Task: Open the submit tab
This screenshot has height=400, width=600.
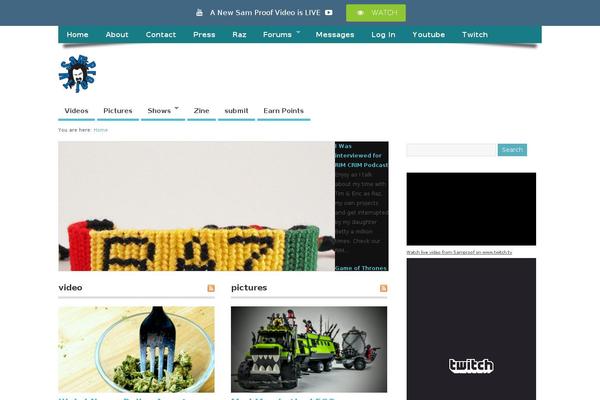Action: [236, 111]
